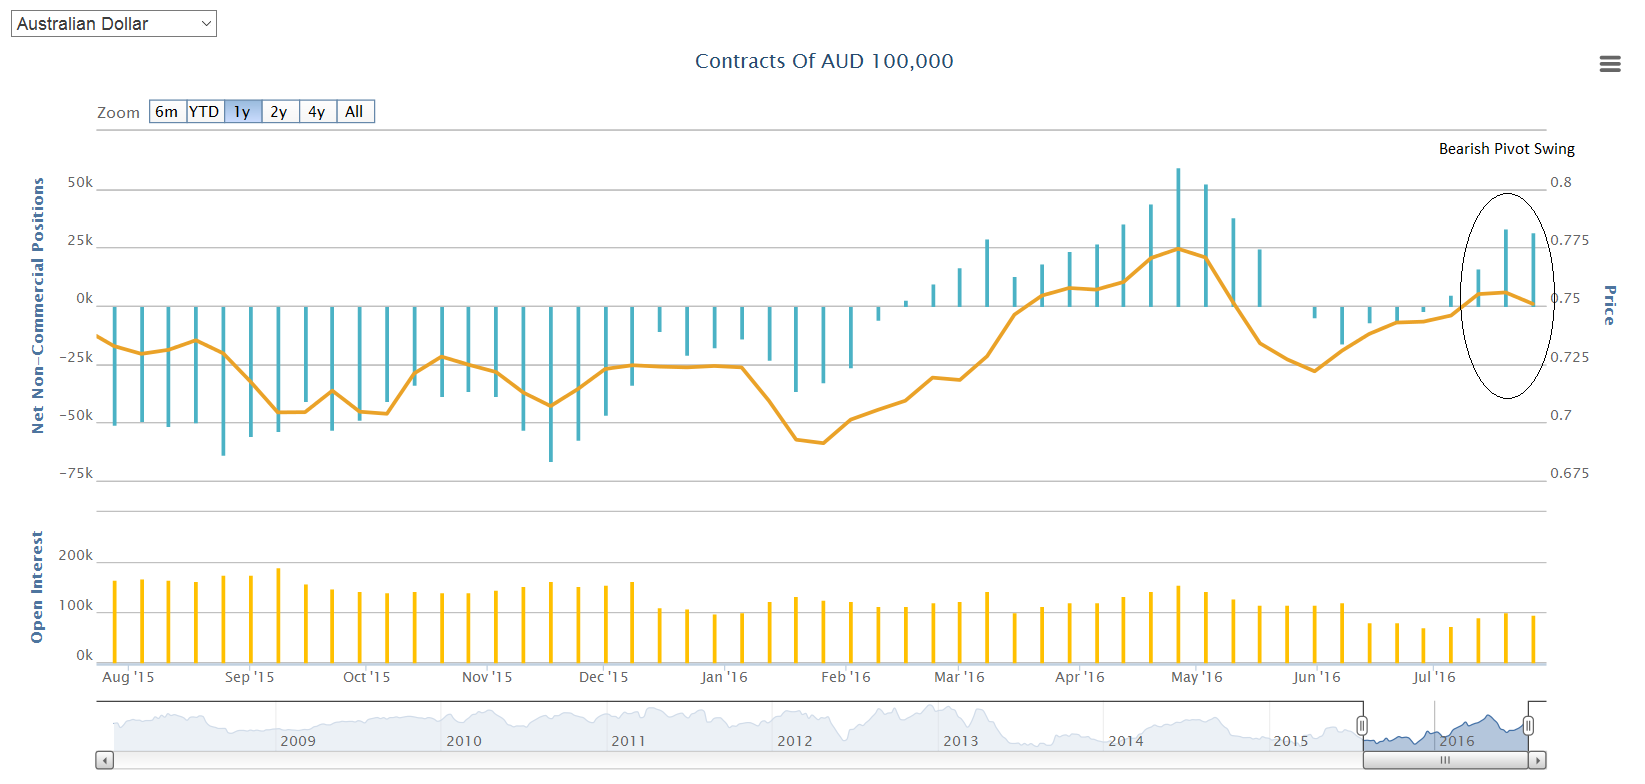Jump to 2012 in the navigator
This screenshot has width=1645, height=784.
coord(795,740)
